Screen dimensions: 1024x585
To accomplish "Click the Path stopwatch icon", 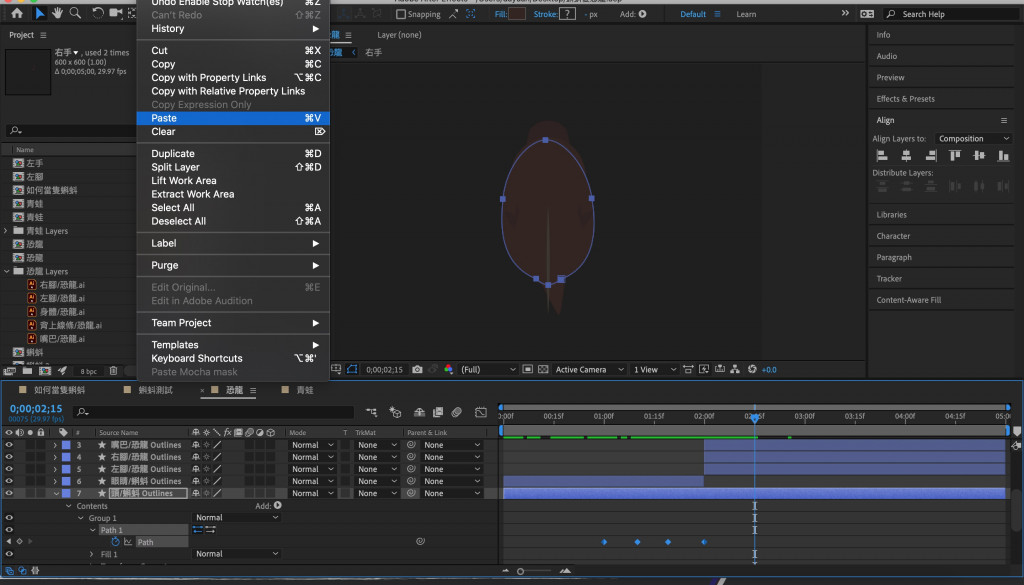I will pyautogui.click(x=116, y=542).
